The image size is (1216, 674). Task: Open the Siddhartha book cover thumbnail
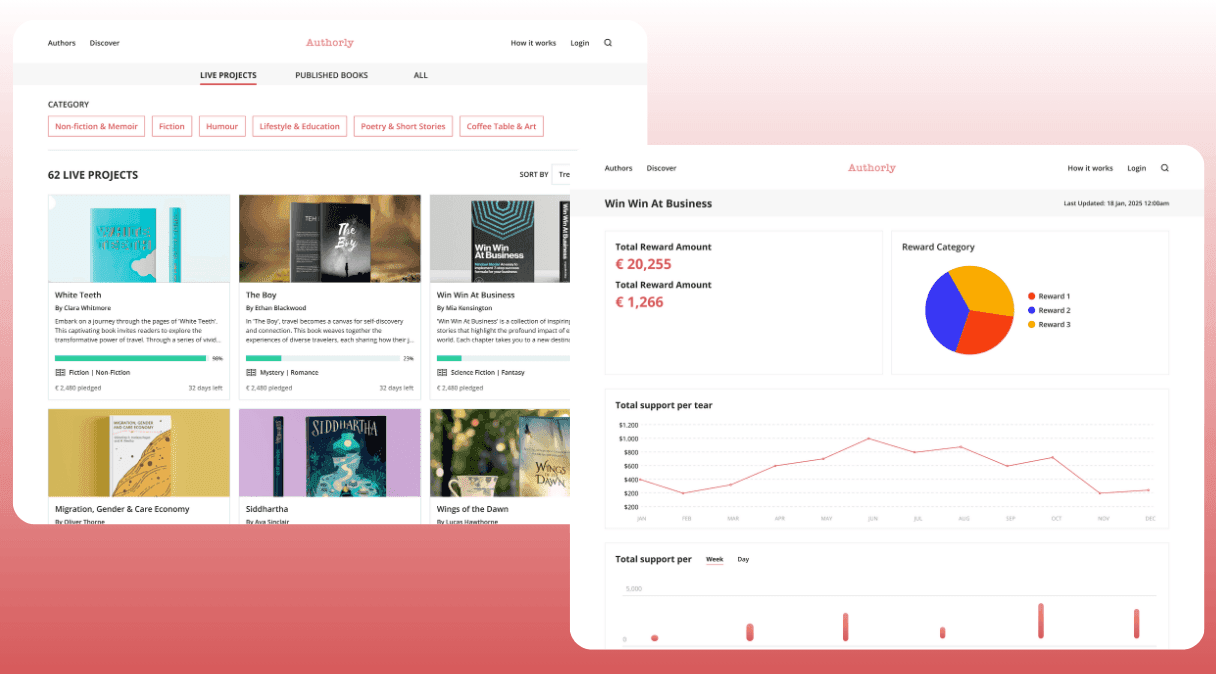(330, 453)
